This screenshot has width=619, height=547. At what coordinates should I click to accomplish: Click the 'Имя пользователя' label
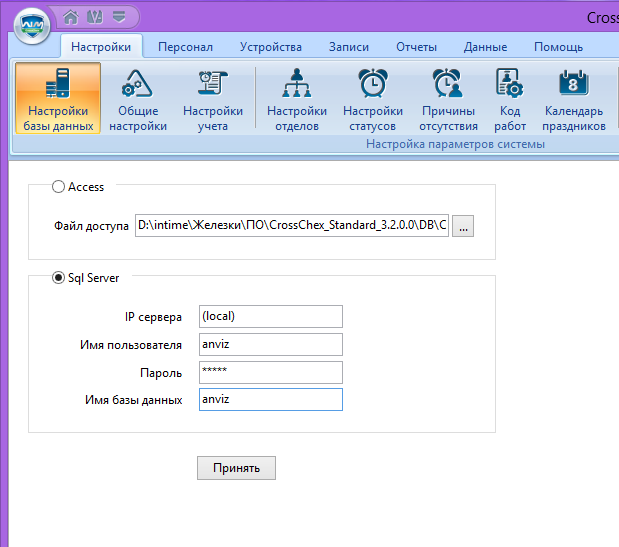pos(131,345)
